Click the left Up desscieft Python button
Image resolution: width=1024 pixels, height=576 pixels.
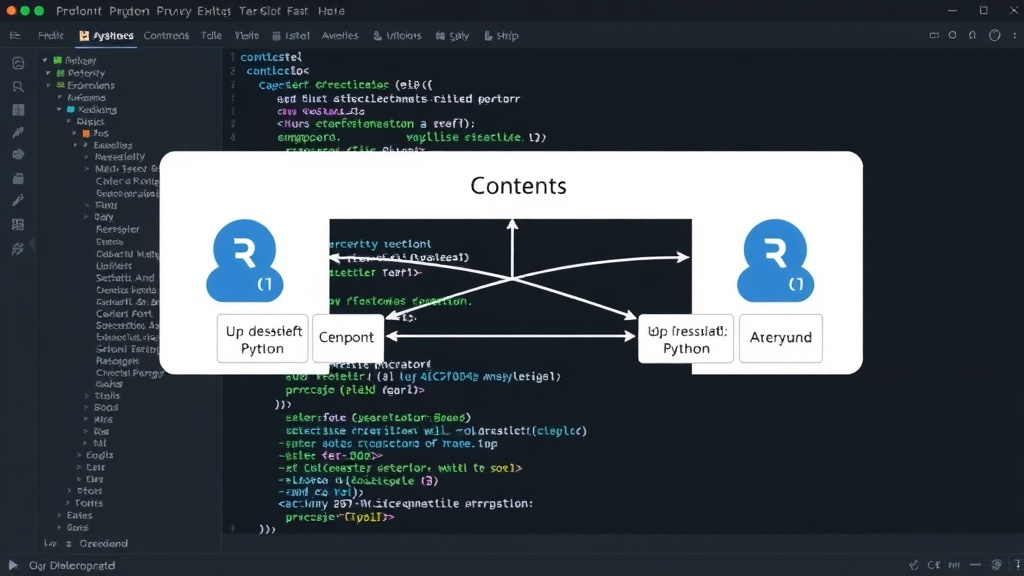point(263,339)
